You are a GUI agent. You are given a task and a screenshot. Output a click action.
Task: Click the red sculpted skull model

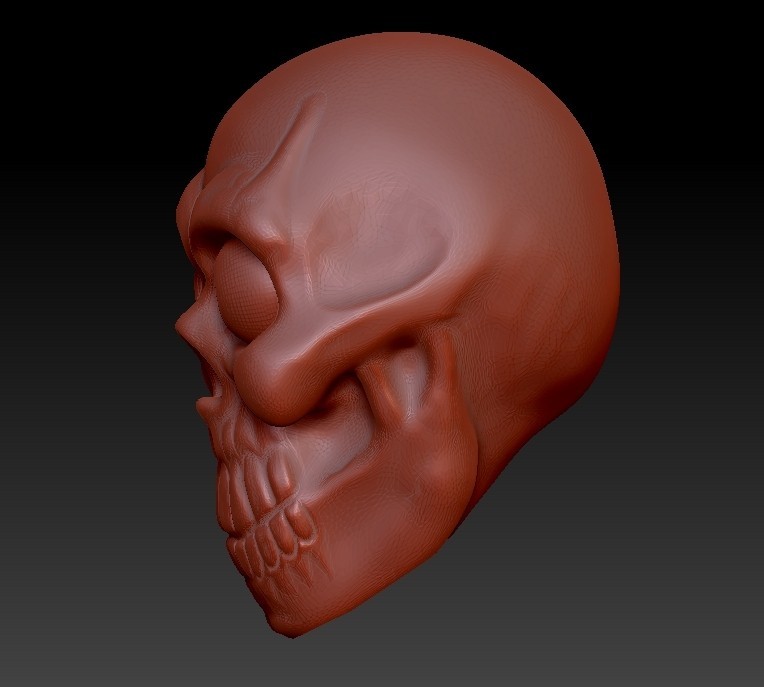[x=397, y=335]
